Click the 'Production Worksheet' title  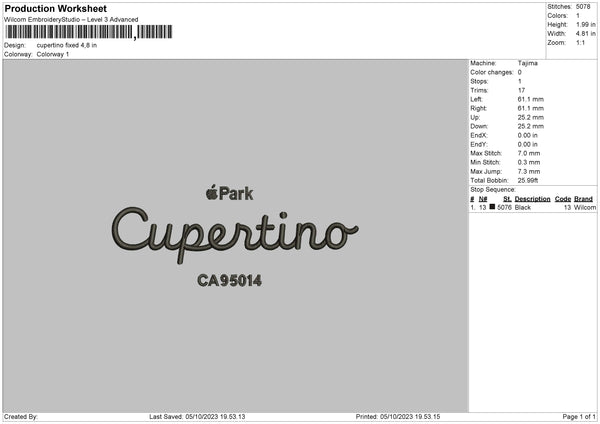pos(55,8)
